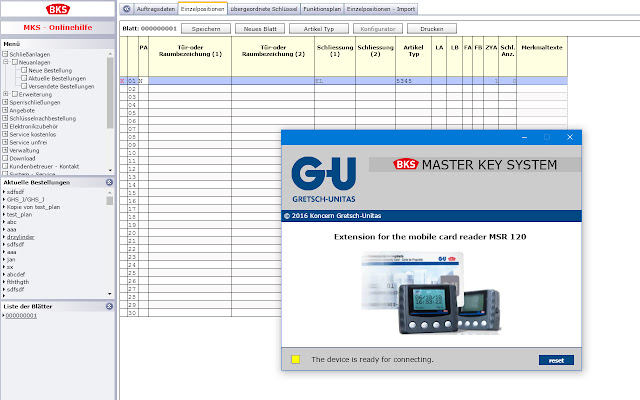Image resolution: width=640 pixels, height=400 pixels.
Task: Click the Aktuelle Bestellungen list scrollbar thumb
Action: [110, 200]
